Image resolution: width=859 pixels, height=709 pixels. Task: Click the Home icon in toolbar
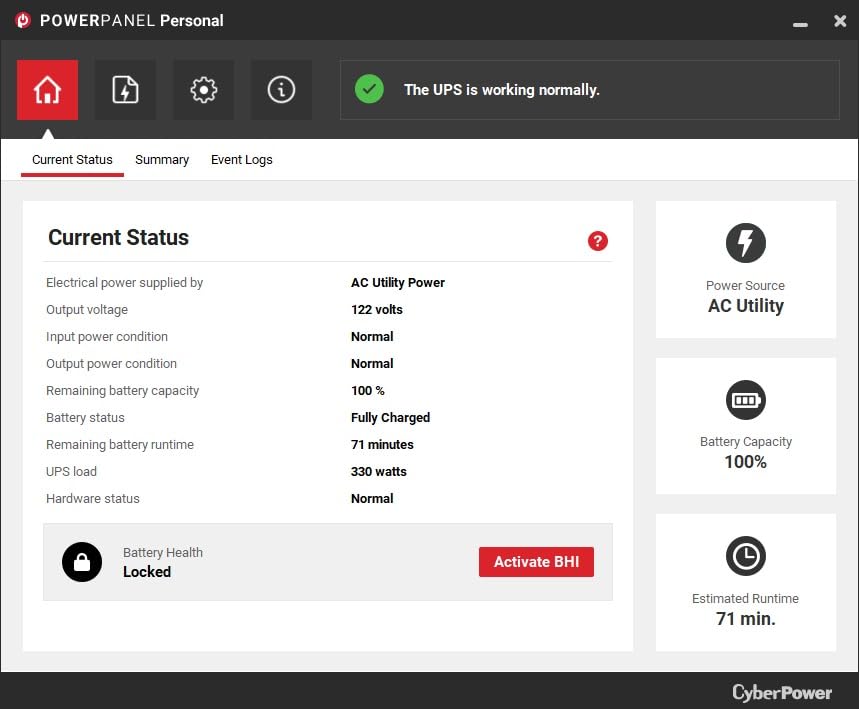47,90
